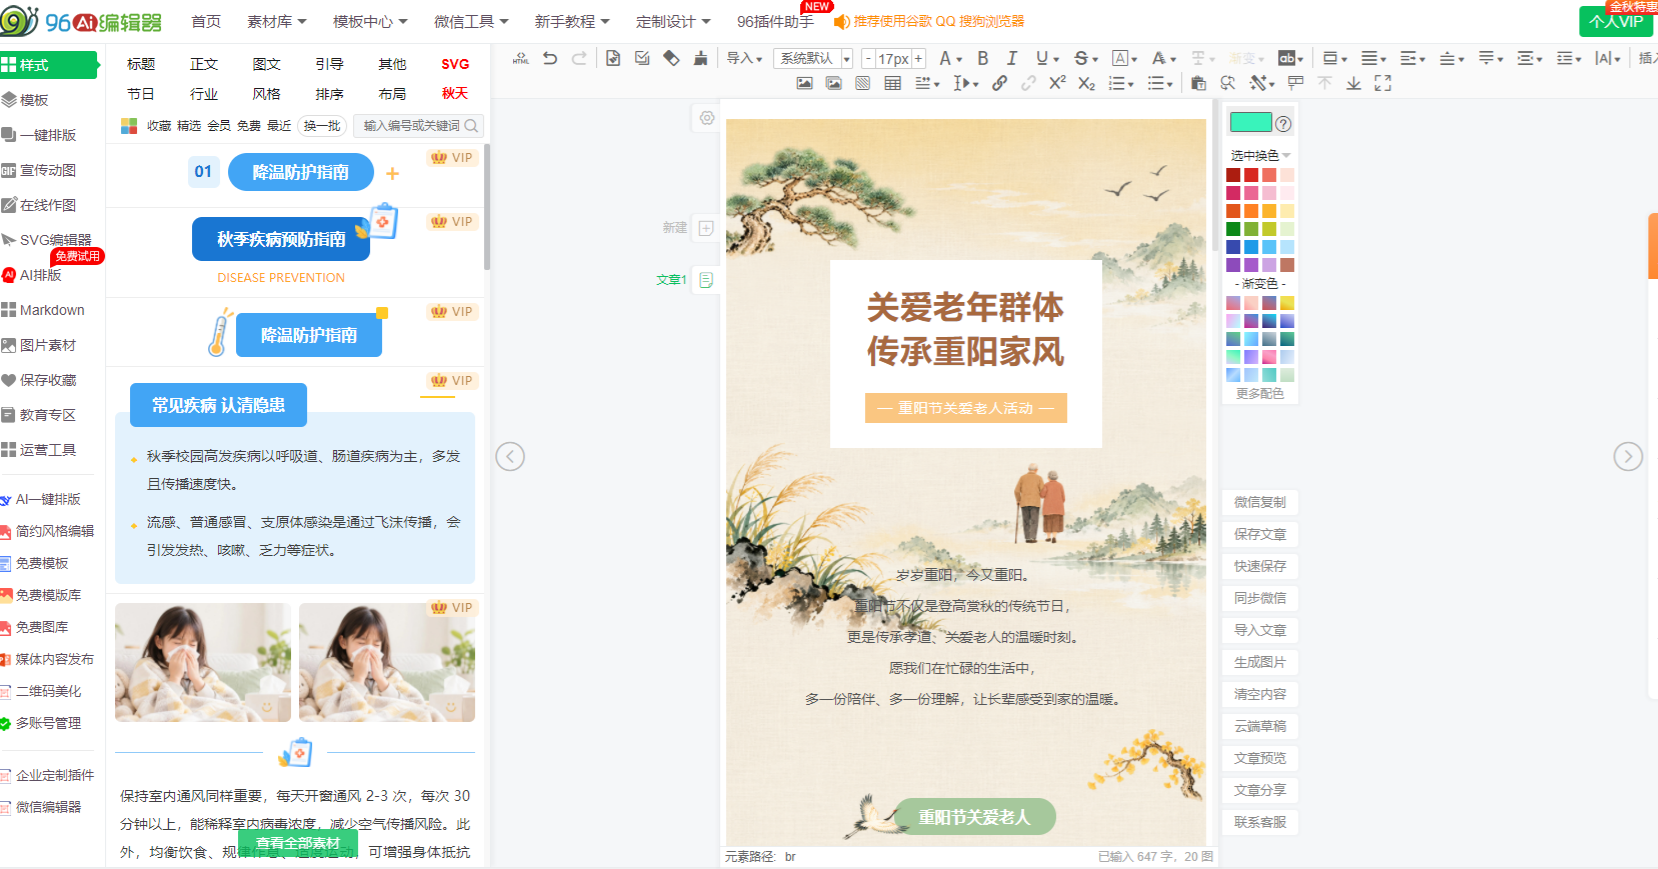Open 个人VIP in the top bar
1658x869 pixels.
[x=1616, y=21]
